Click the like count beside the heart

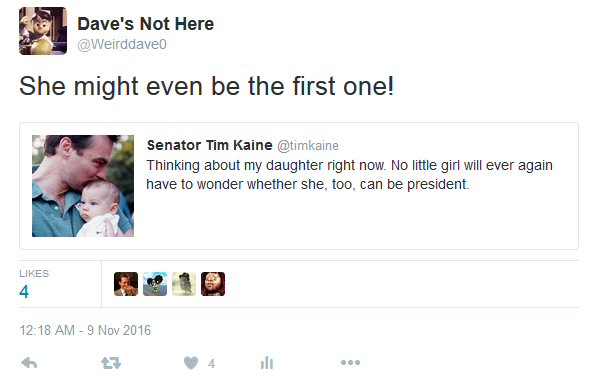click(211, 364)
